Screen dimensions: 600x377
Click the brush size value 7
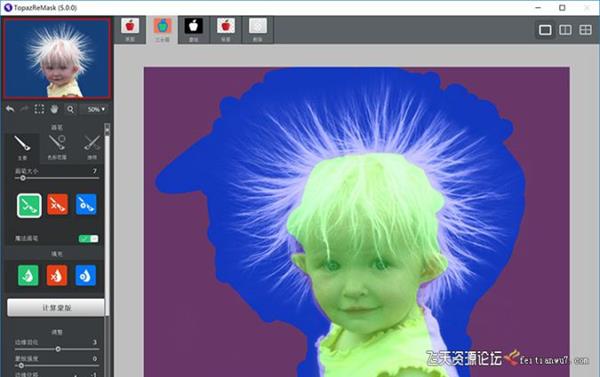[x=95, y=171]
